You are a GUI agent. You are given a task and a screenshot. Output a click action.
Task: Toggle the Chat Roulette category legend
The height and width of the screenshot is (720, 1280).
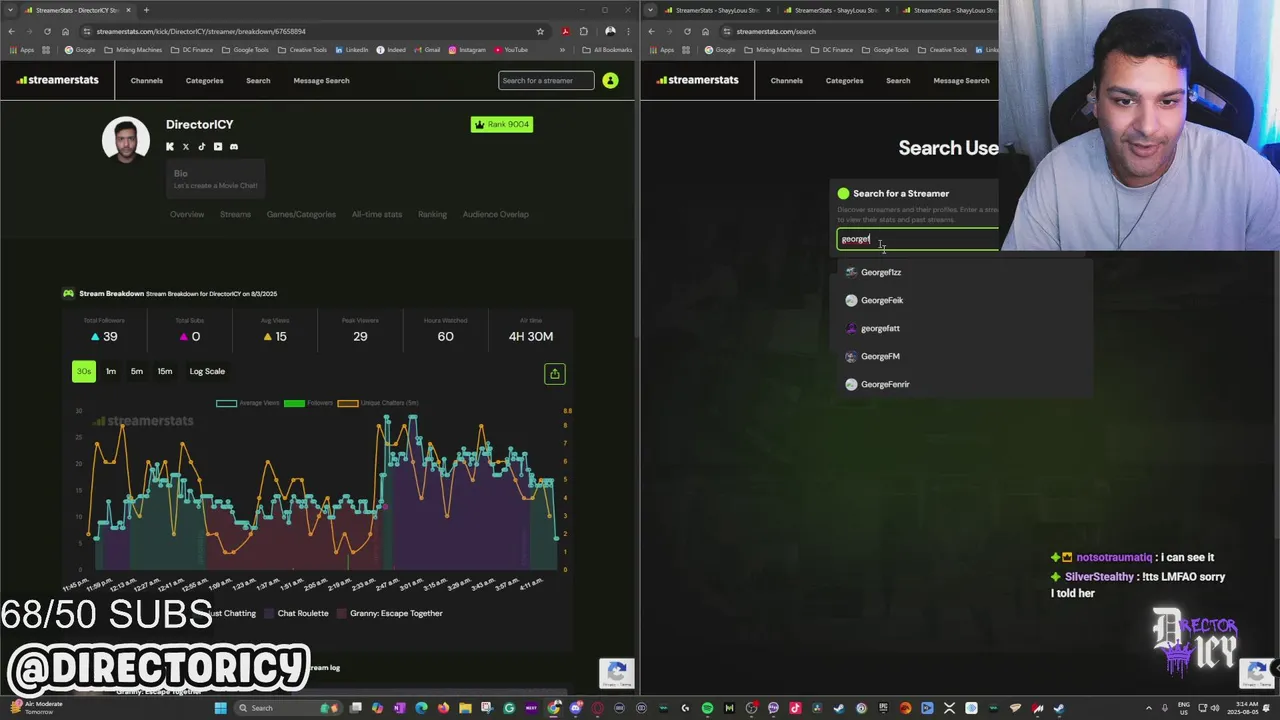tap(297, 613)
